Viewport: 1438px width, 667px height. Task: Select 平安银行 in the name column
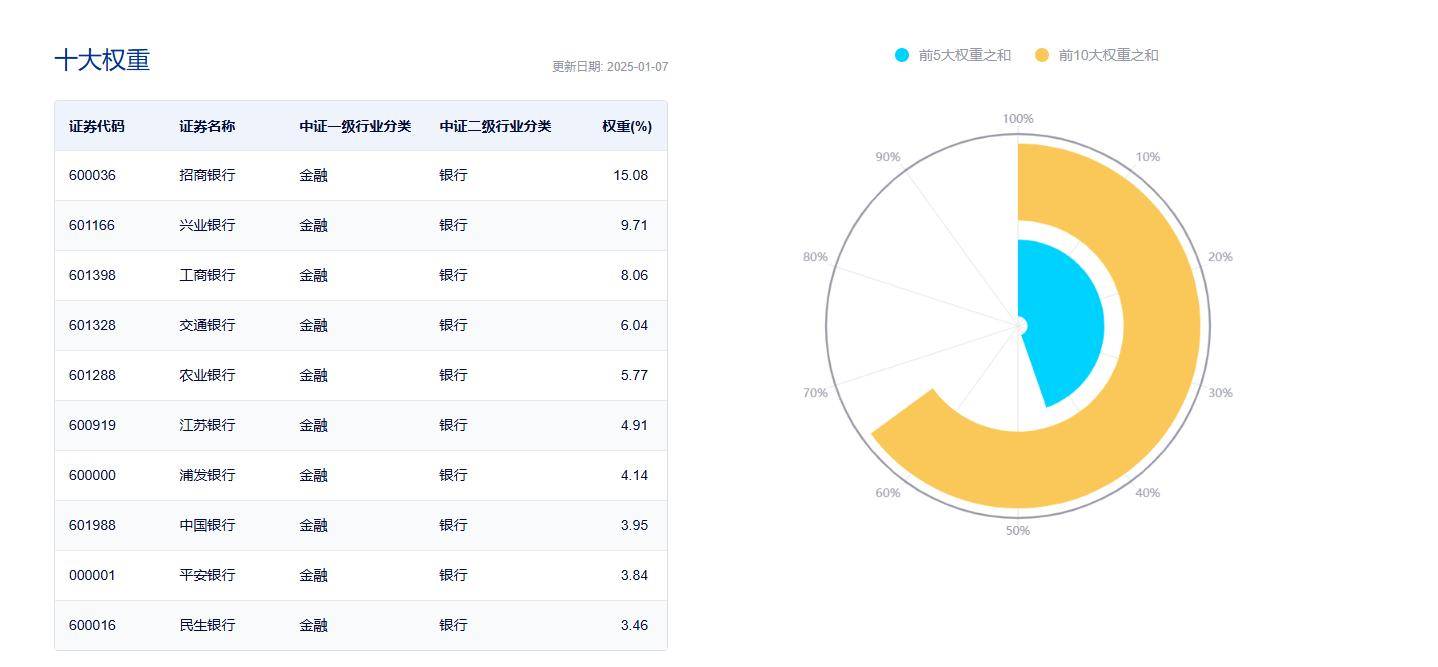pos(207,575)
